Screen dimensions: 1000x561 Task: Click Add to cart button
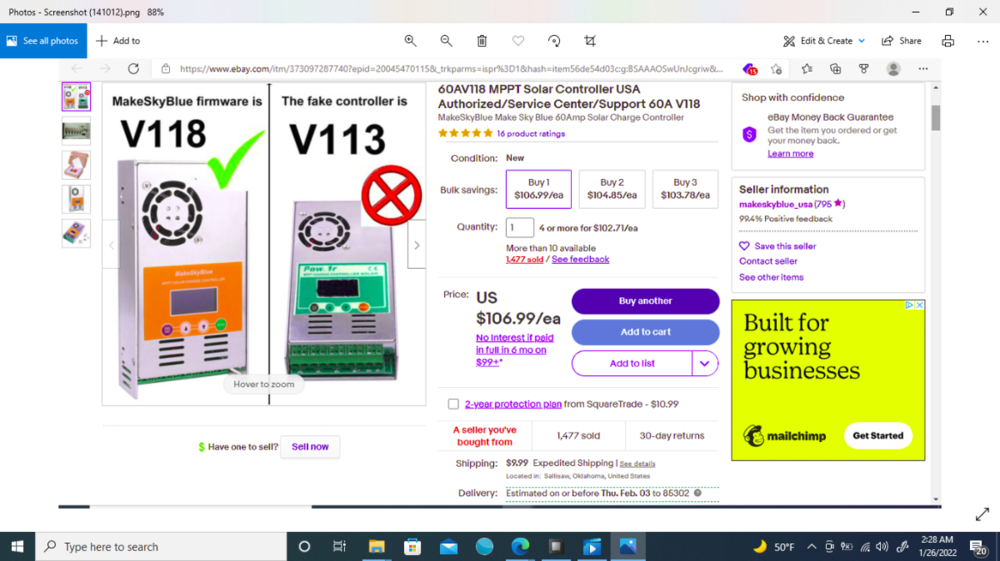[645, 332]
